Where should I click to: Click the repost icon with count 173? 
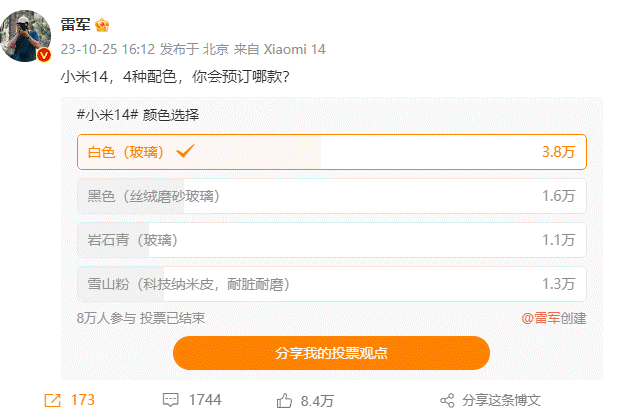(52, 400)
